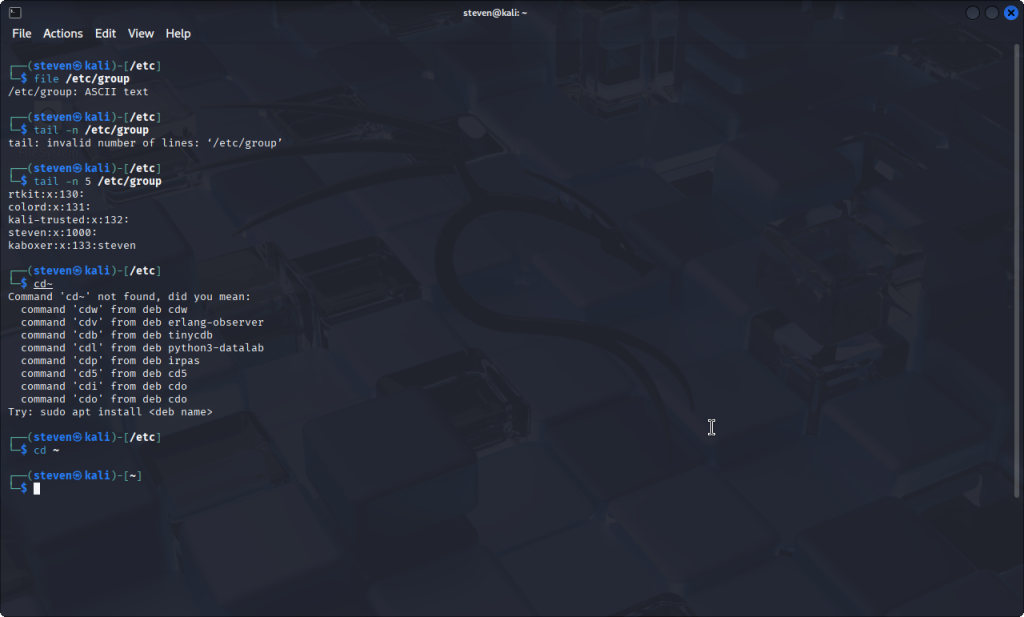Open the File menu

point(21,33)
